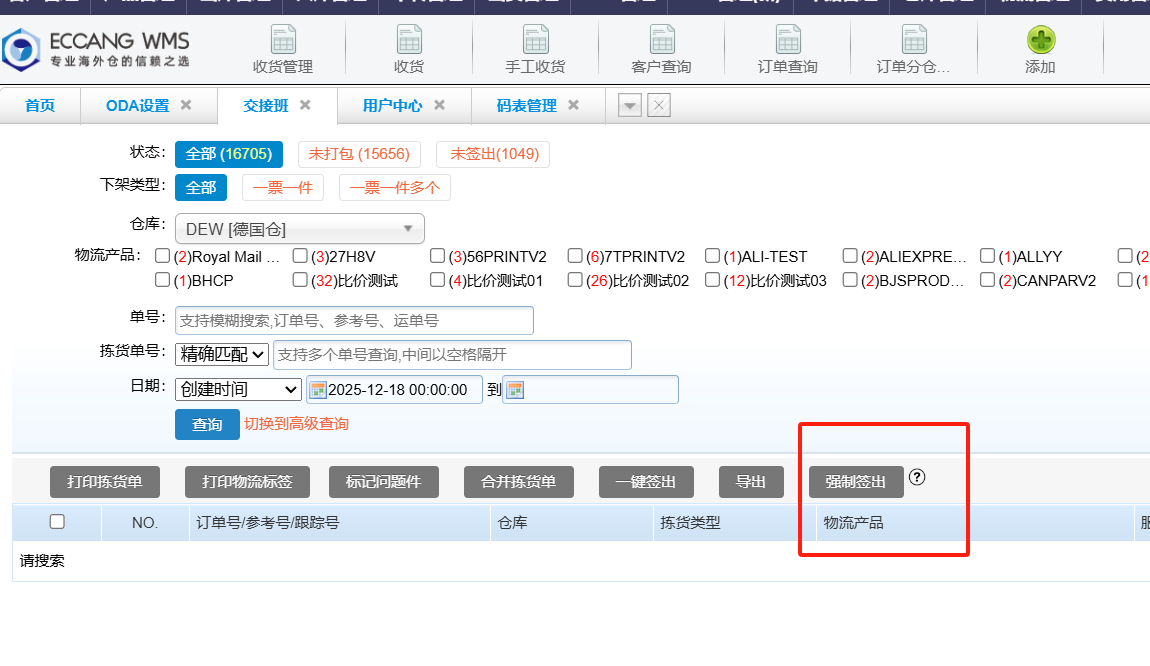
Task: Check the (3)27H8V logistics product
Action: tap(300, 255)
